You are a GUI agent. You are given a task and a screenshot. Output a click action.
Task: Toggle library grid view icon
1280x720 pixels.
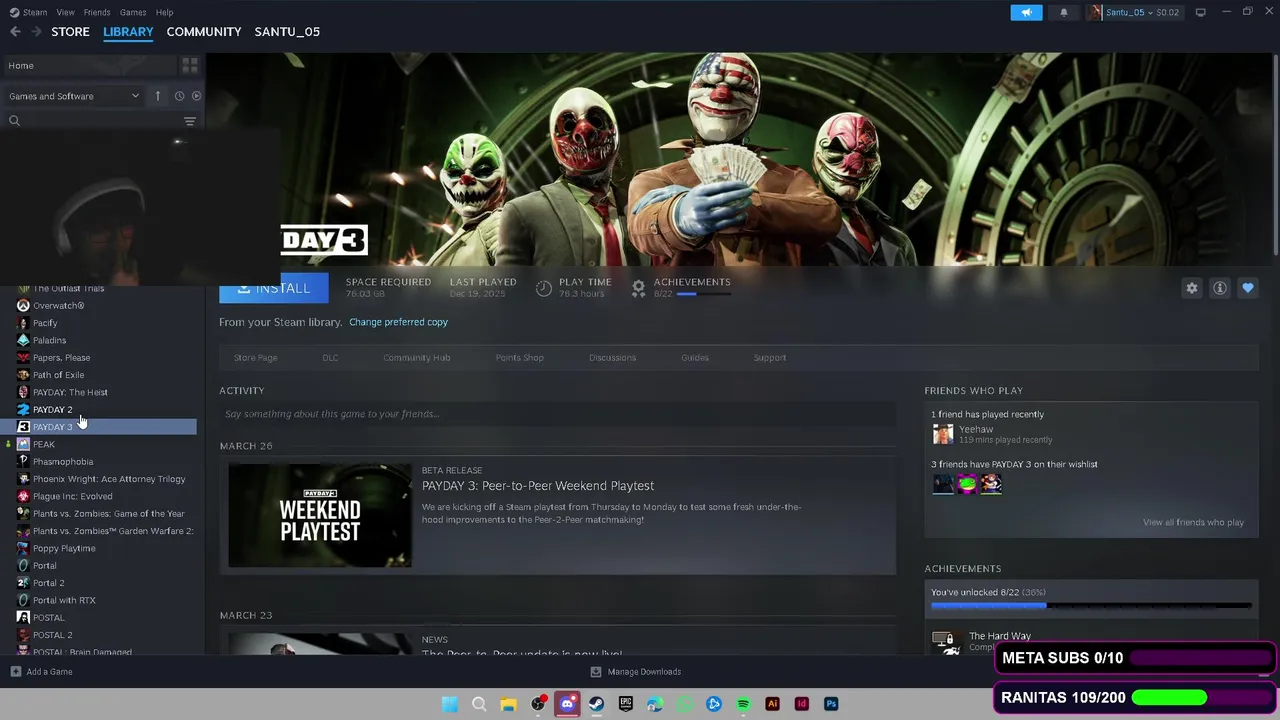pyautogui.click(x=190, y=65)
